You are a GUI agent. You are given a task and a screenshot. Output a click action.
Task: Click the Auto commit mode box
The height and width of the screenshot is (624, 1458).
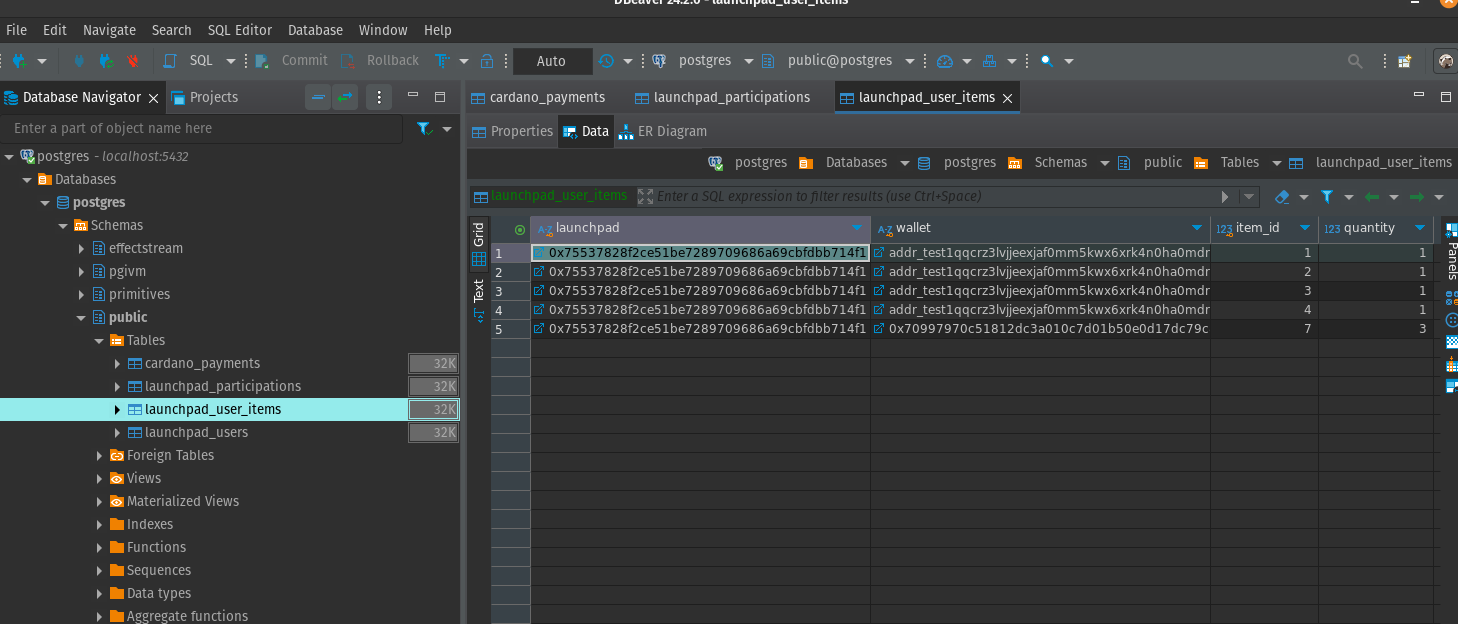coord(552,61)
